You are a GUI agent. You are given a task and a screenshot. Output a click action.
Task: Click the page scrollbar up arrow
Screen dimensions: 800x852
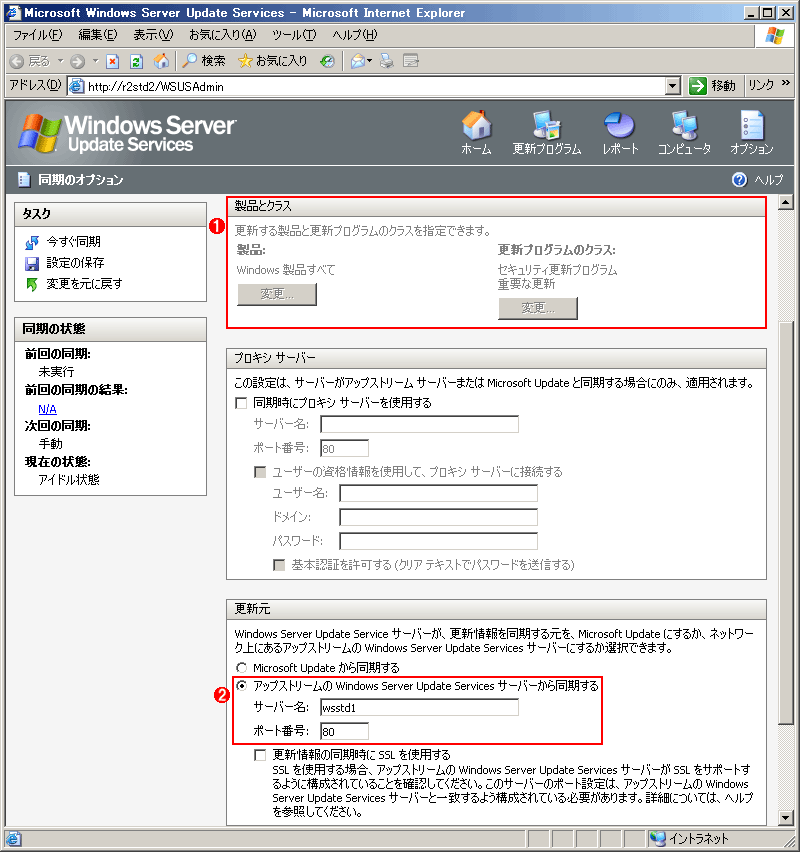pos(785,203)
